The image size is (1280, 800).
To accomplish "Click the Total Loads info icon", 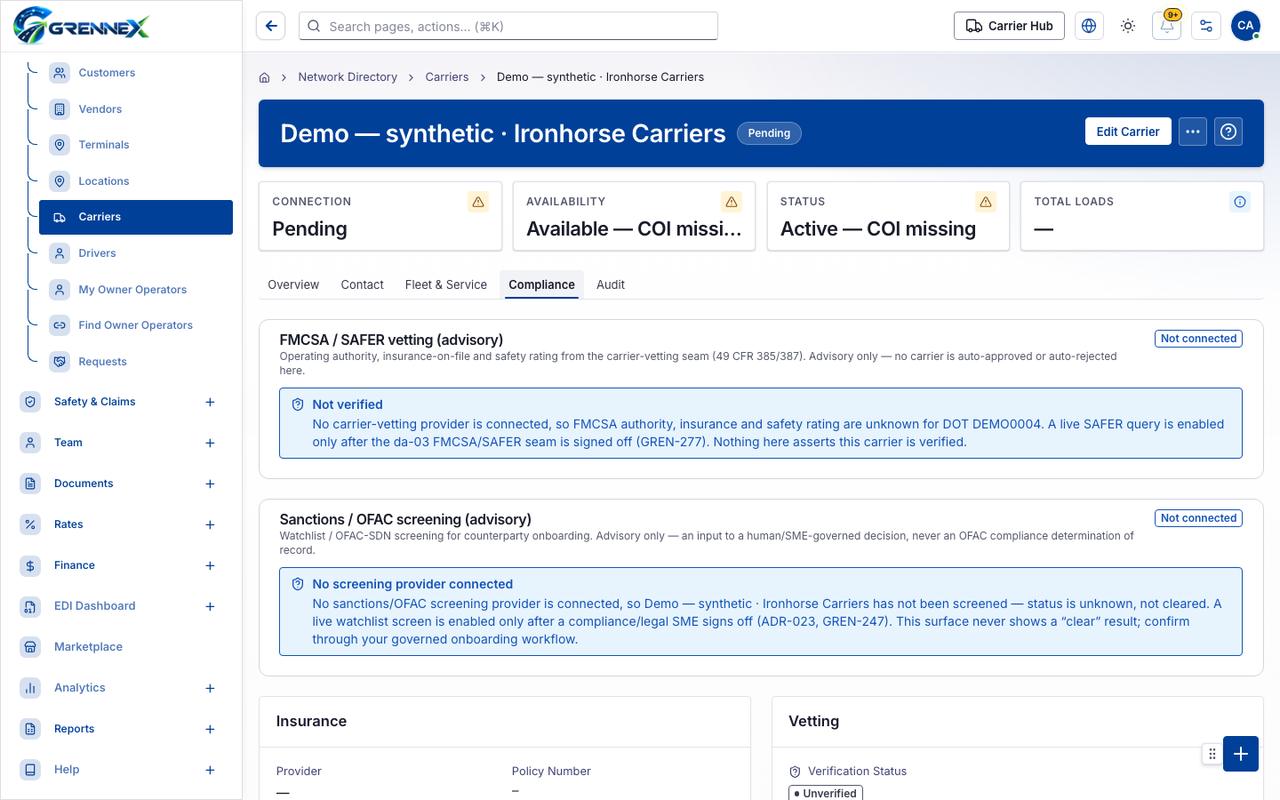I will point(1240,202).
